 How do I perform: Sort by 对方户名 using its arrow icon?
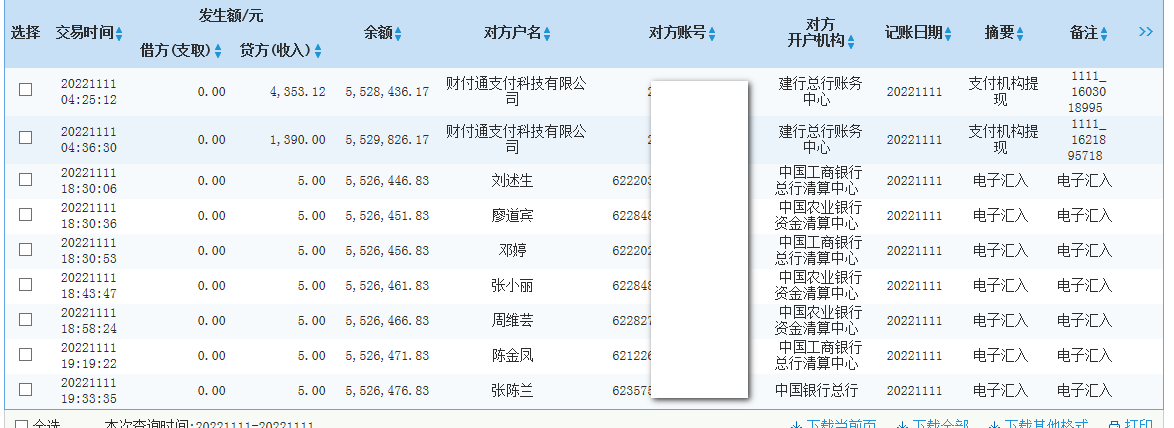point(547,34)
